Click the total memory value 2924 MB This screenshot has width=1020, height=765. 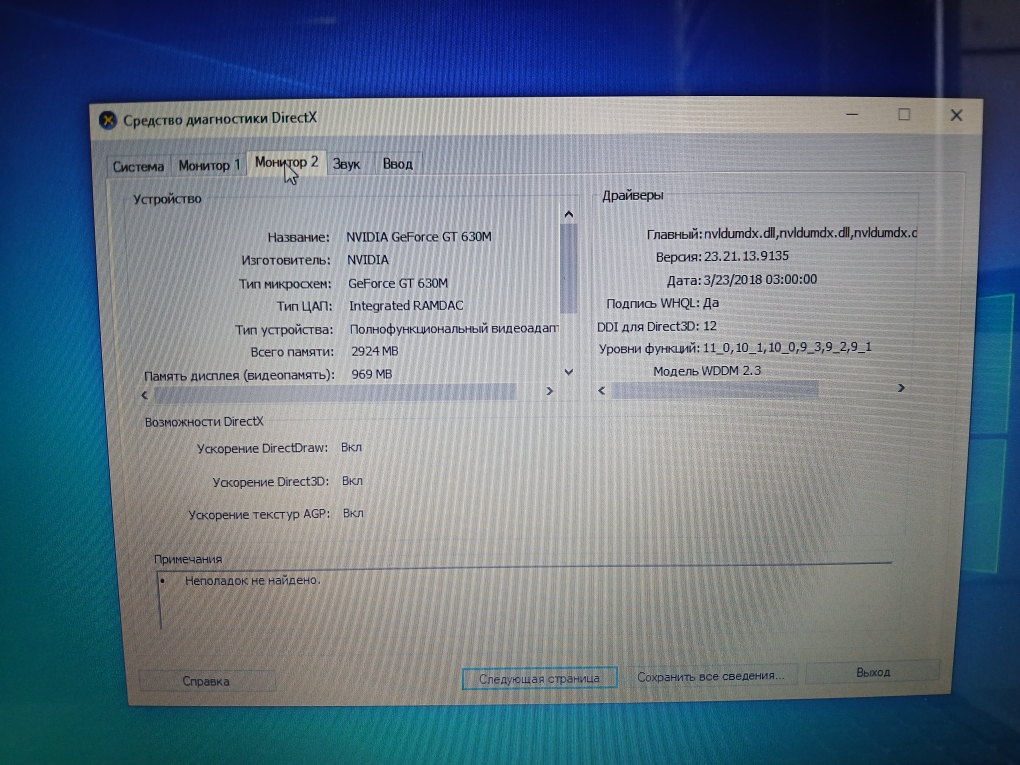tap(375, 351)
